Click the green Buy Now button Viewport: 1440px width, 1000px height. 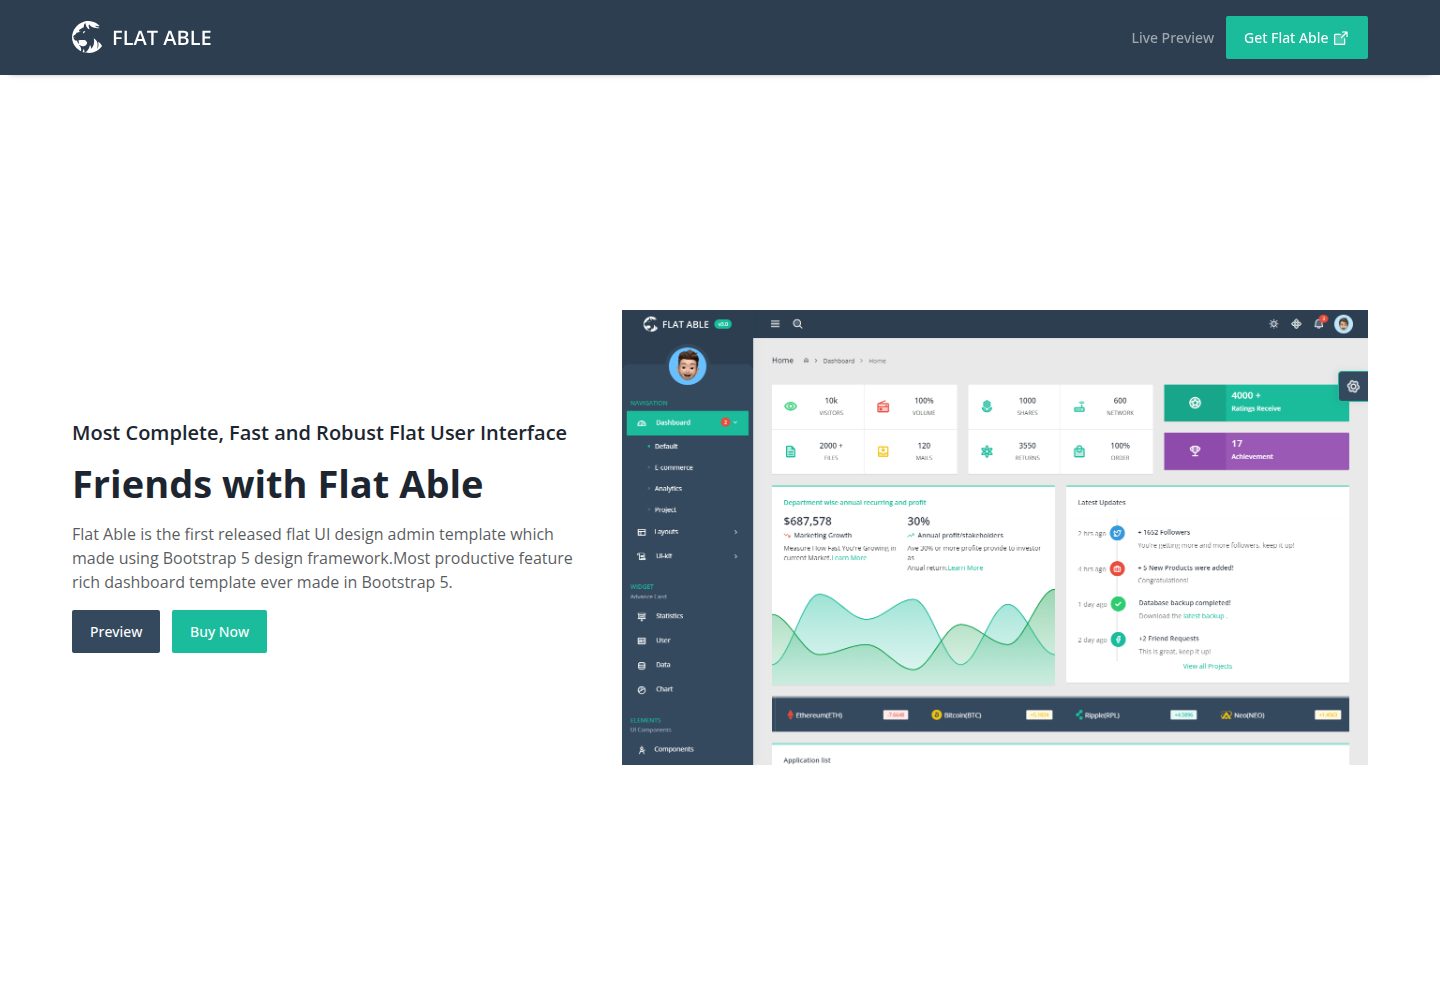coord(219,632)
